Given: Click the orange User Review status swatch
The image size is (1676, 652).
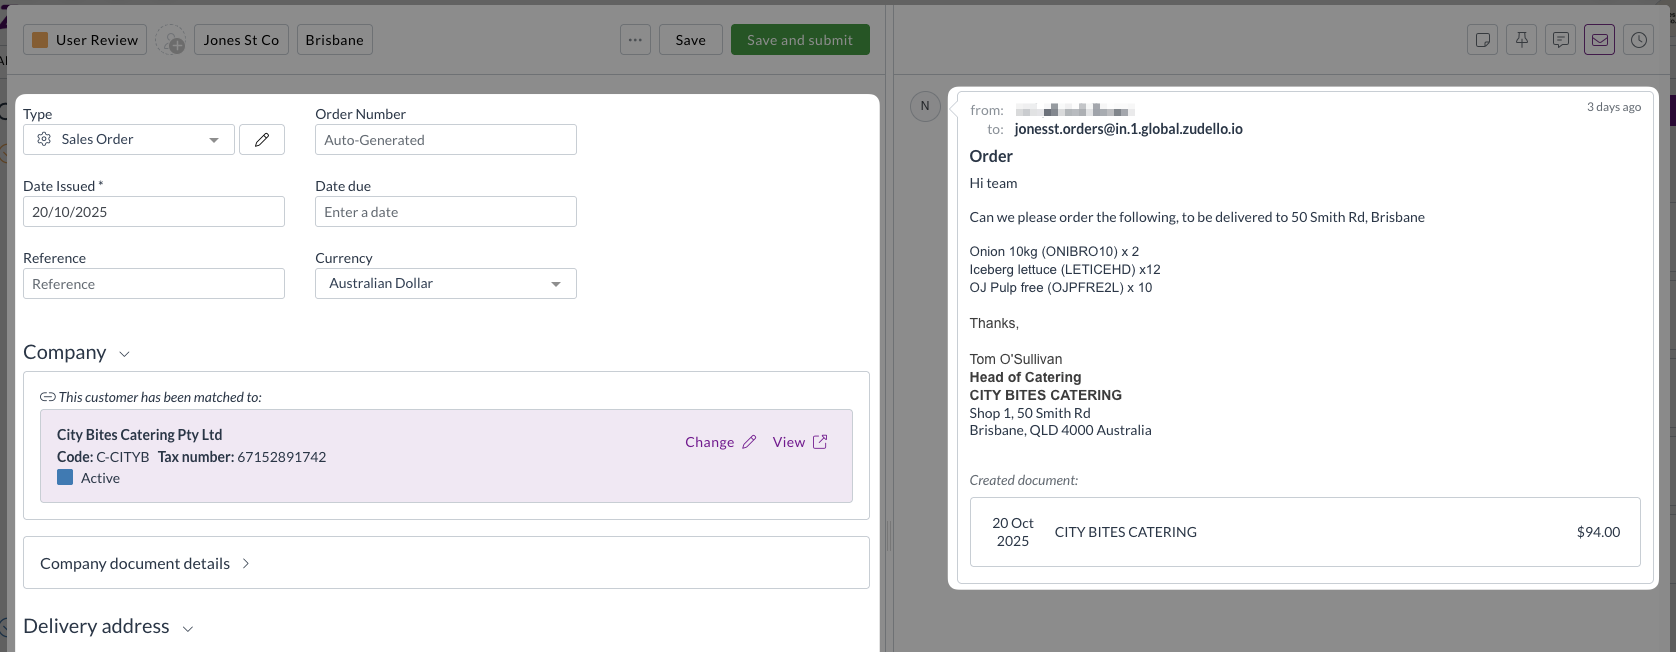Looking at the screenshot, I should coord(41,40).
